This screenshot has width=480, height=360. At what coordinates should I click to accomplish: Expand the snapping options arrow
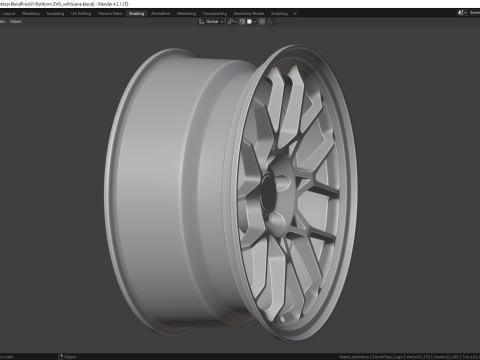coord(255,22)
